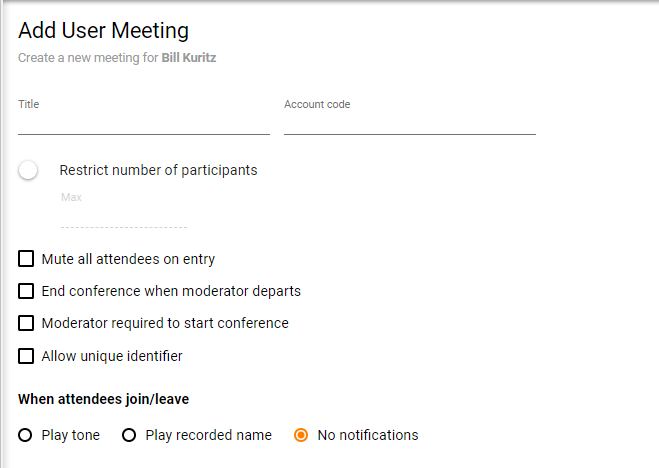Click the 'Play tone' option label
659x468 pixels.
(71, 436)
